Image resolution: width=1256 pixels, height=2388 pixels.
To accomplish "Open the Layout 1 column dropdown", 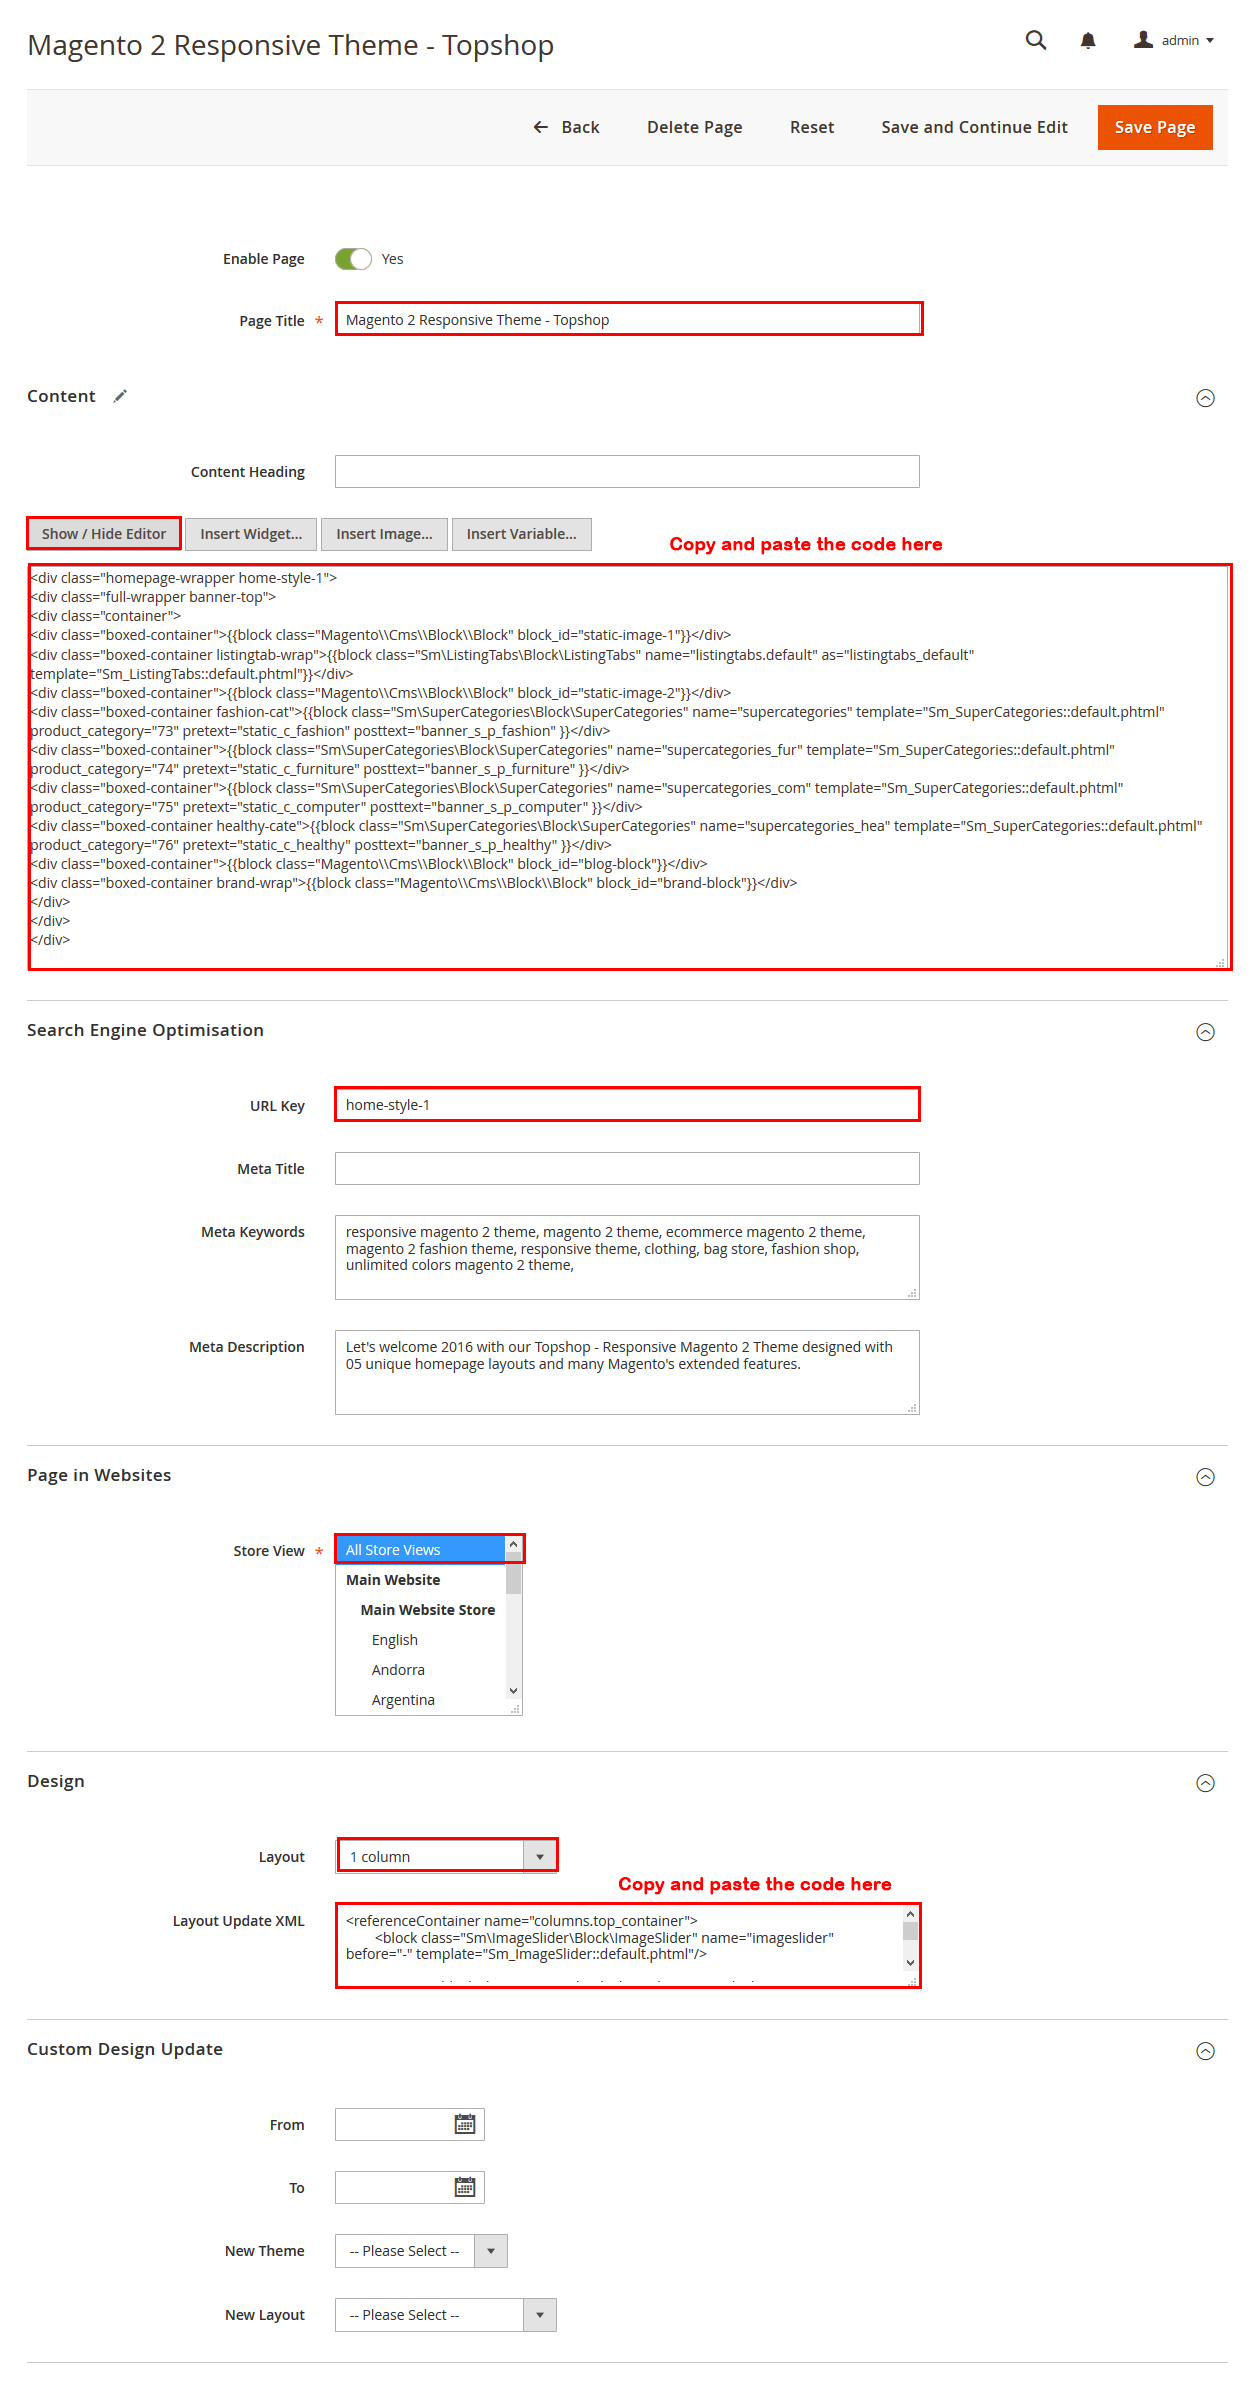I will [447, 1856].
